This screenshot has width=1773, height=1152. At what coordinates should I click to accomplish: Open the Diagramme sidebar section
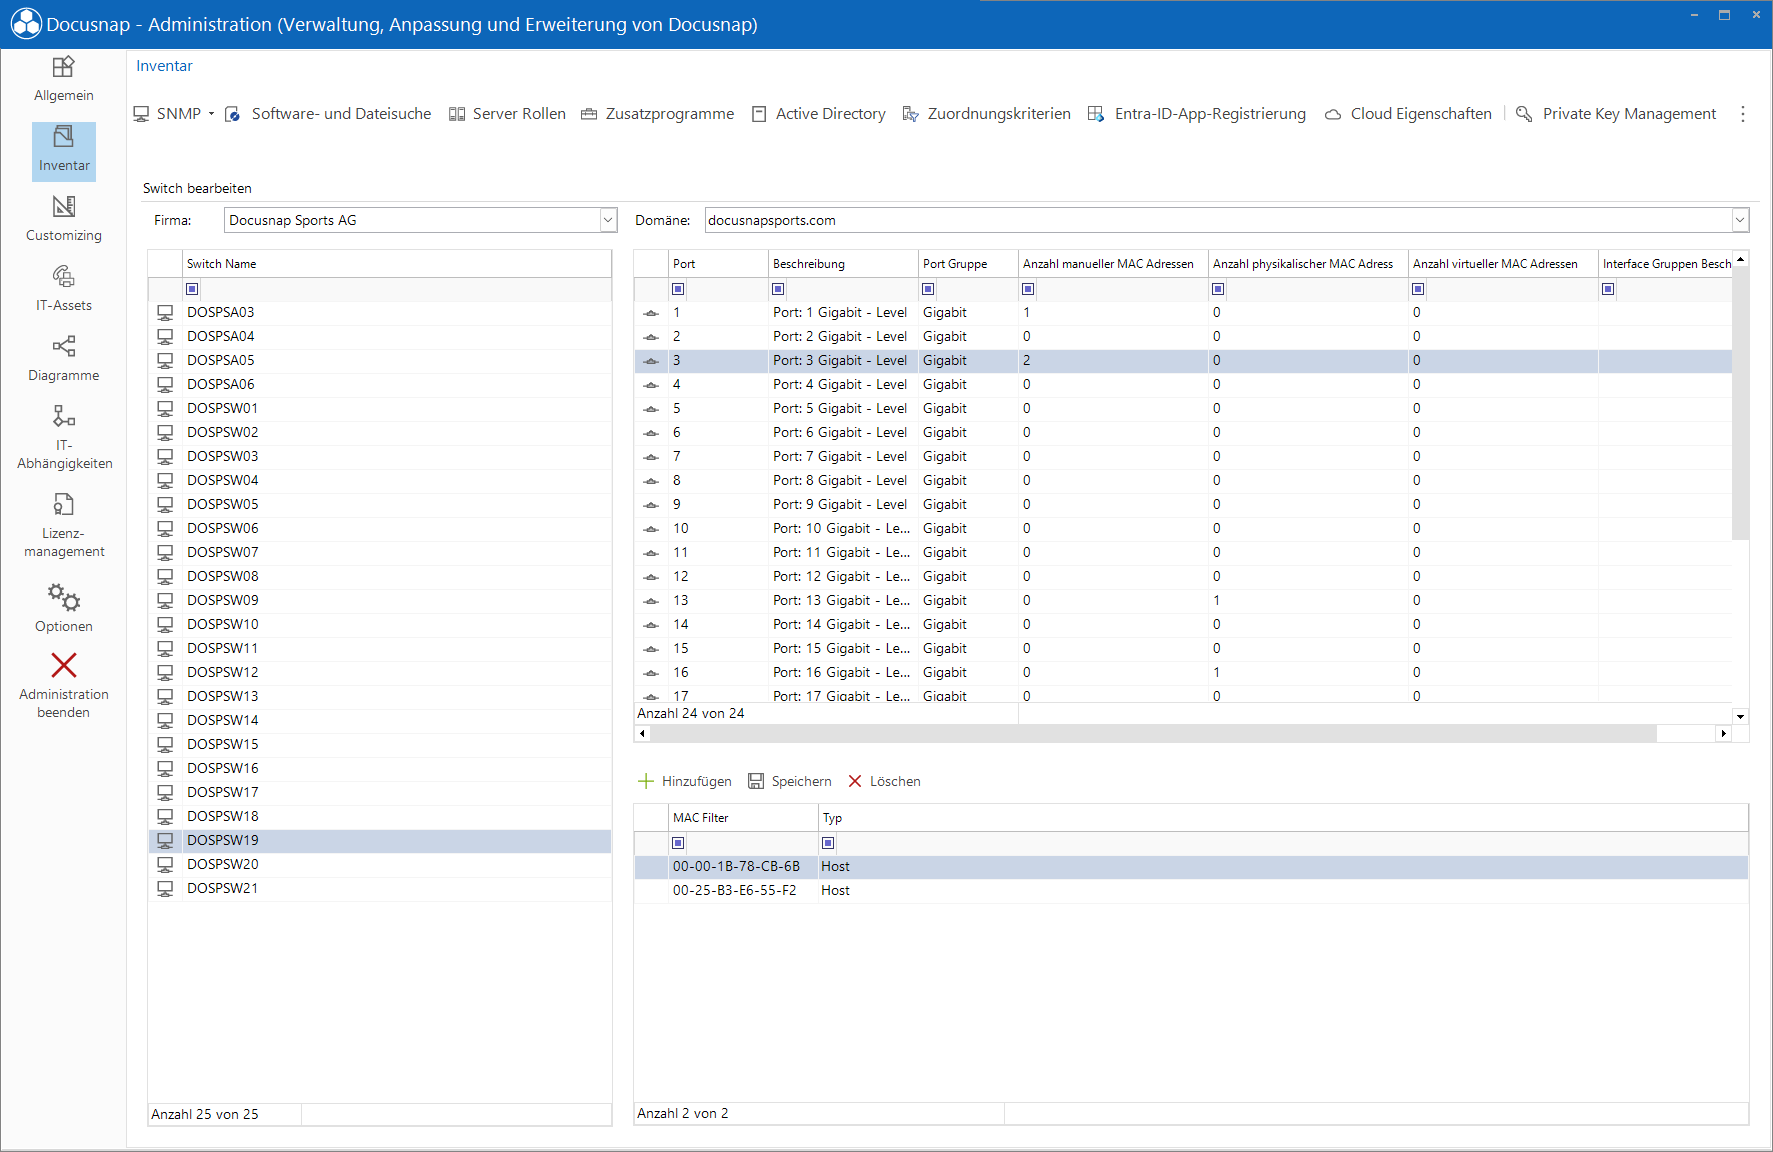(63, 360)
